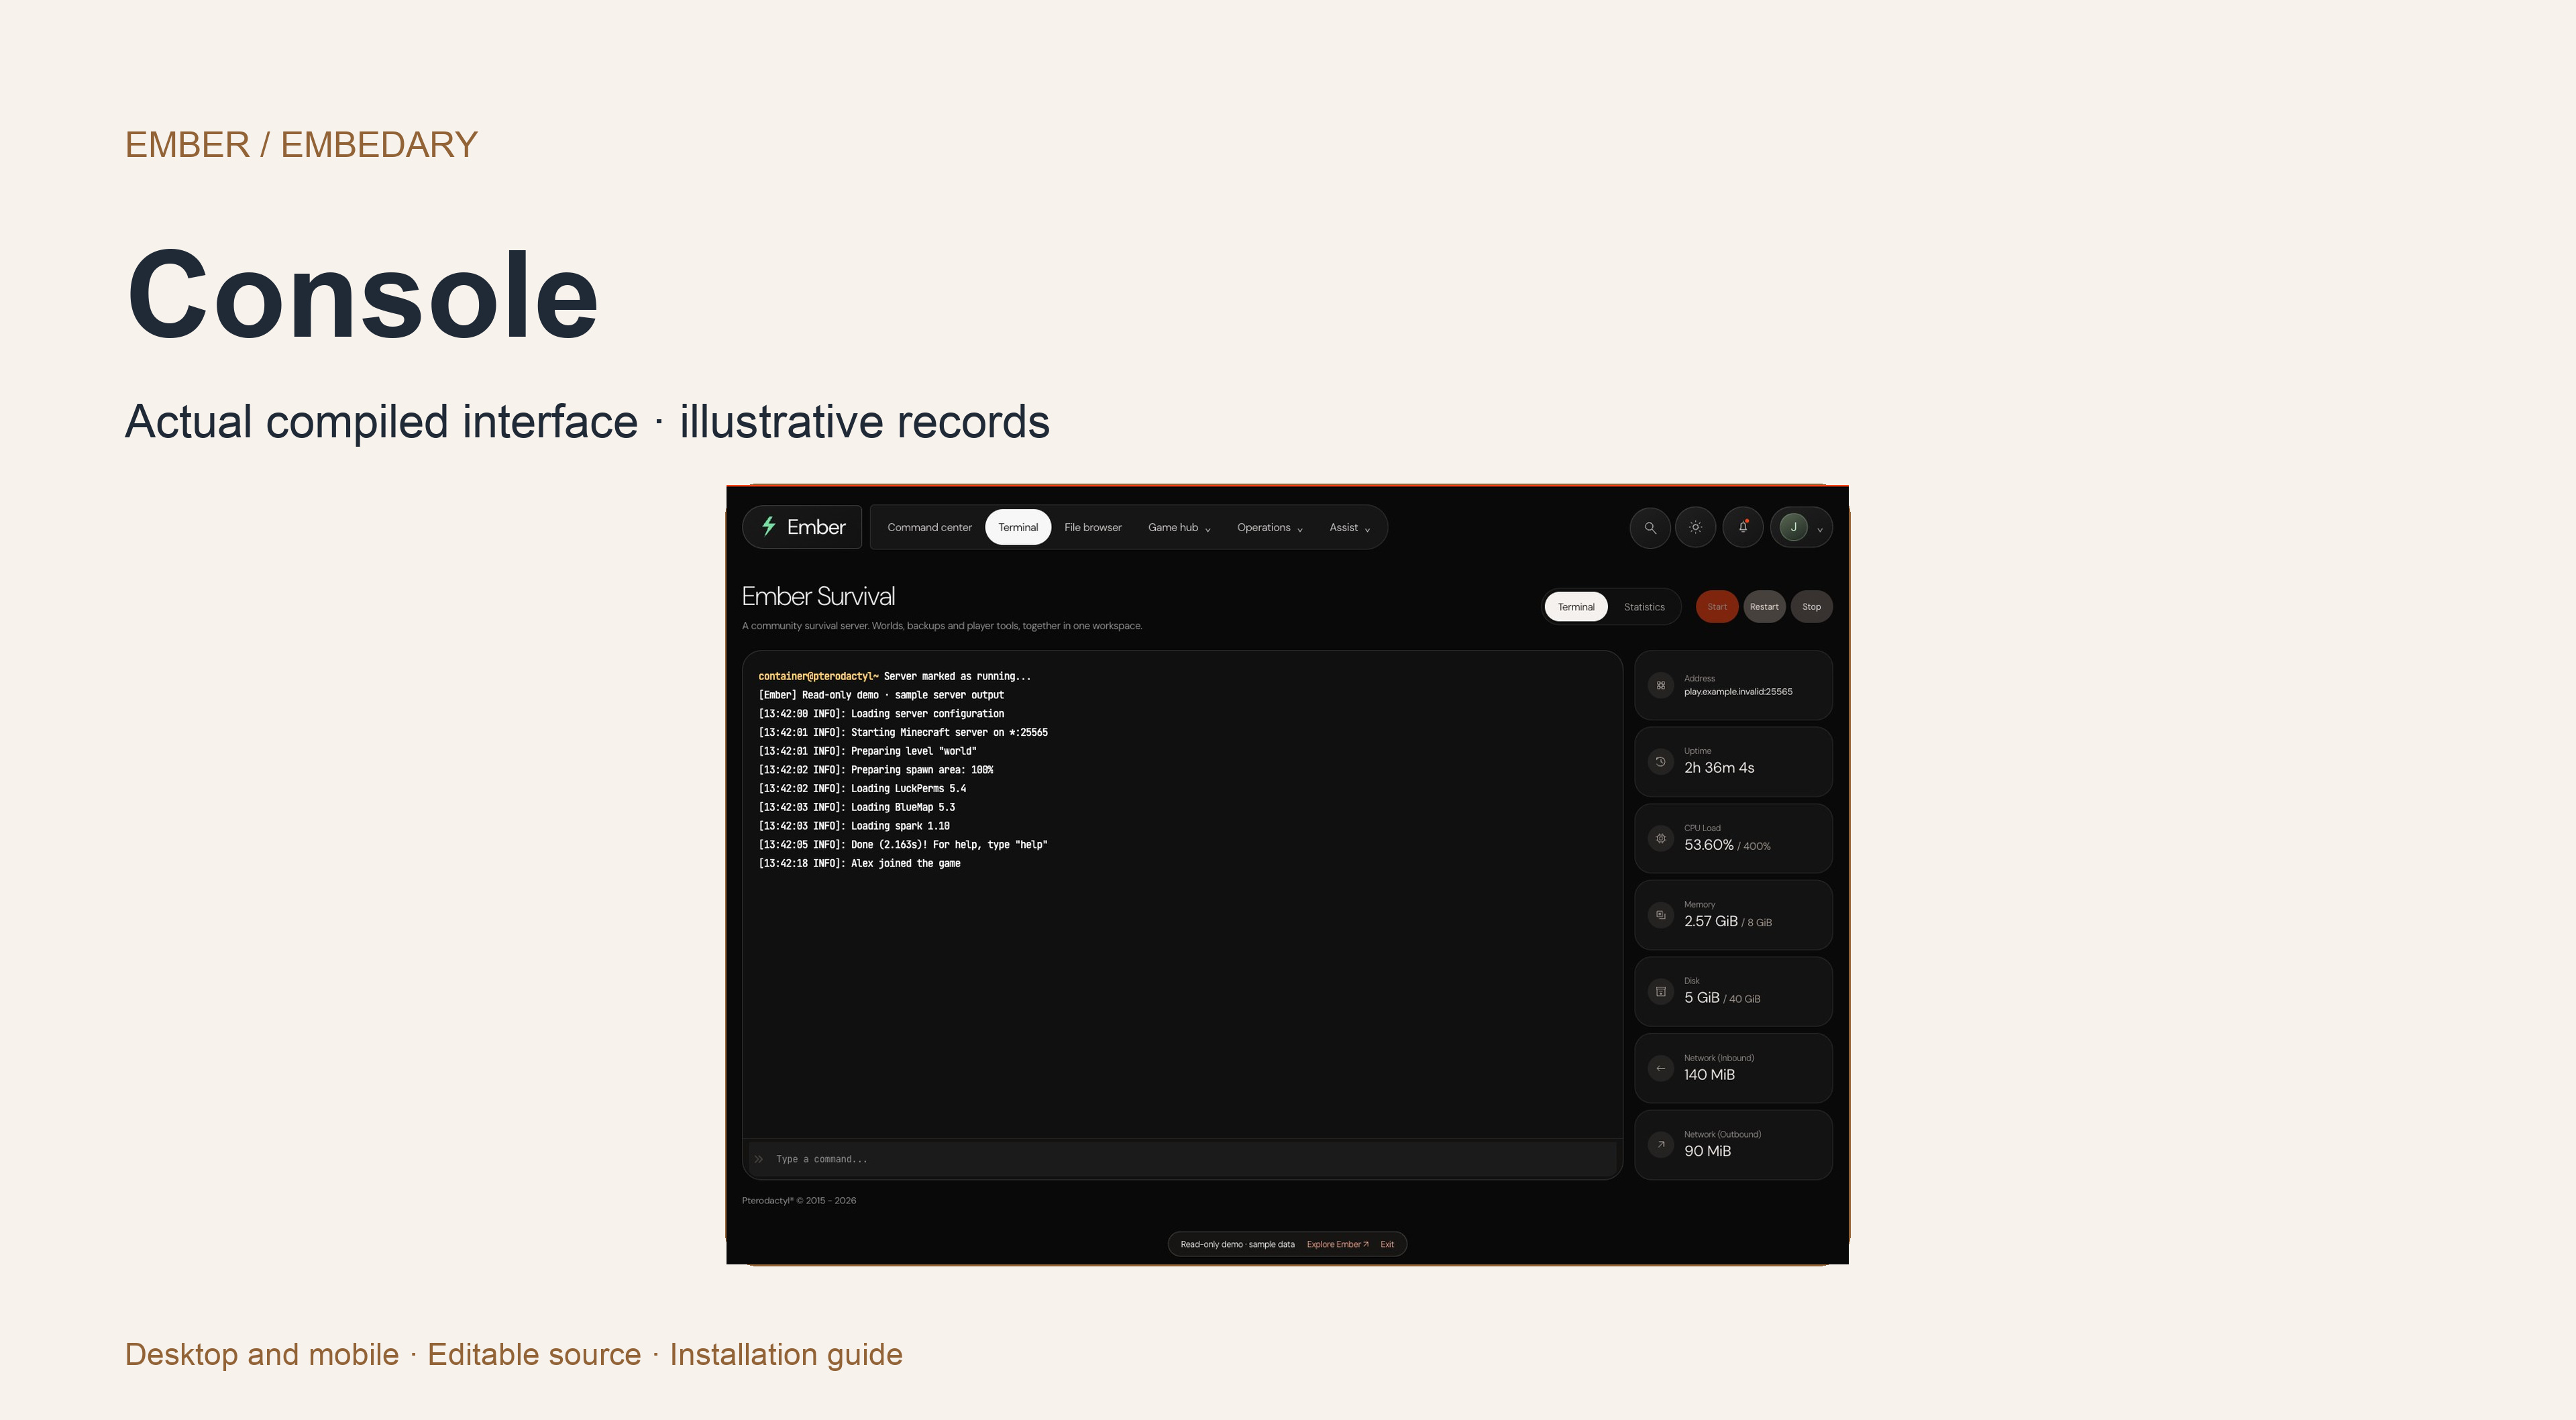Open the account dropdown chevron

[1819, 529]
